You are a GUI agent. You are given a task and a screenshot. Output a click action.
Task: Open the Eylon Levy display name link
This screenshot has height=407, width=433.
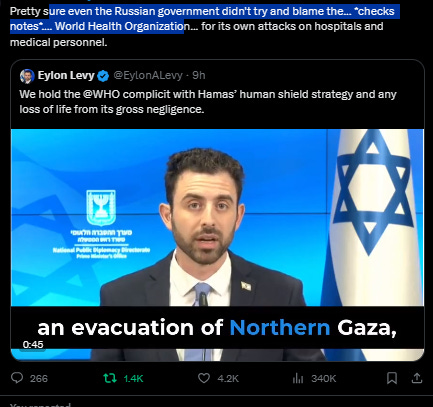coord(66,75)
